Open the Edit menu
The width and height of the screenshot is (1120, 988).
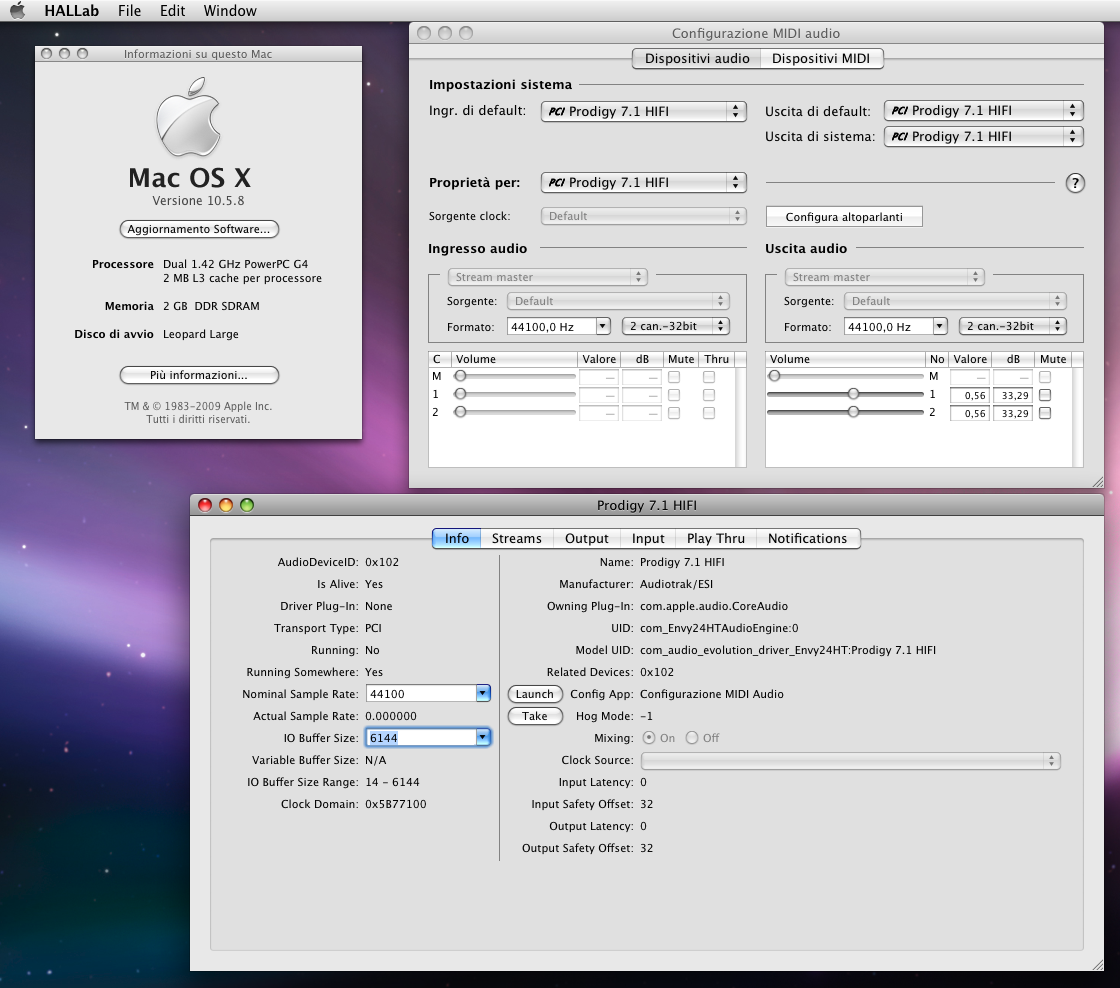tap(172, 11)
